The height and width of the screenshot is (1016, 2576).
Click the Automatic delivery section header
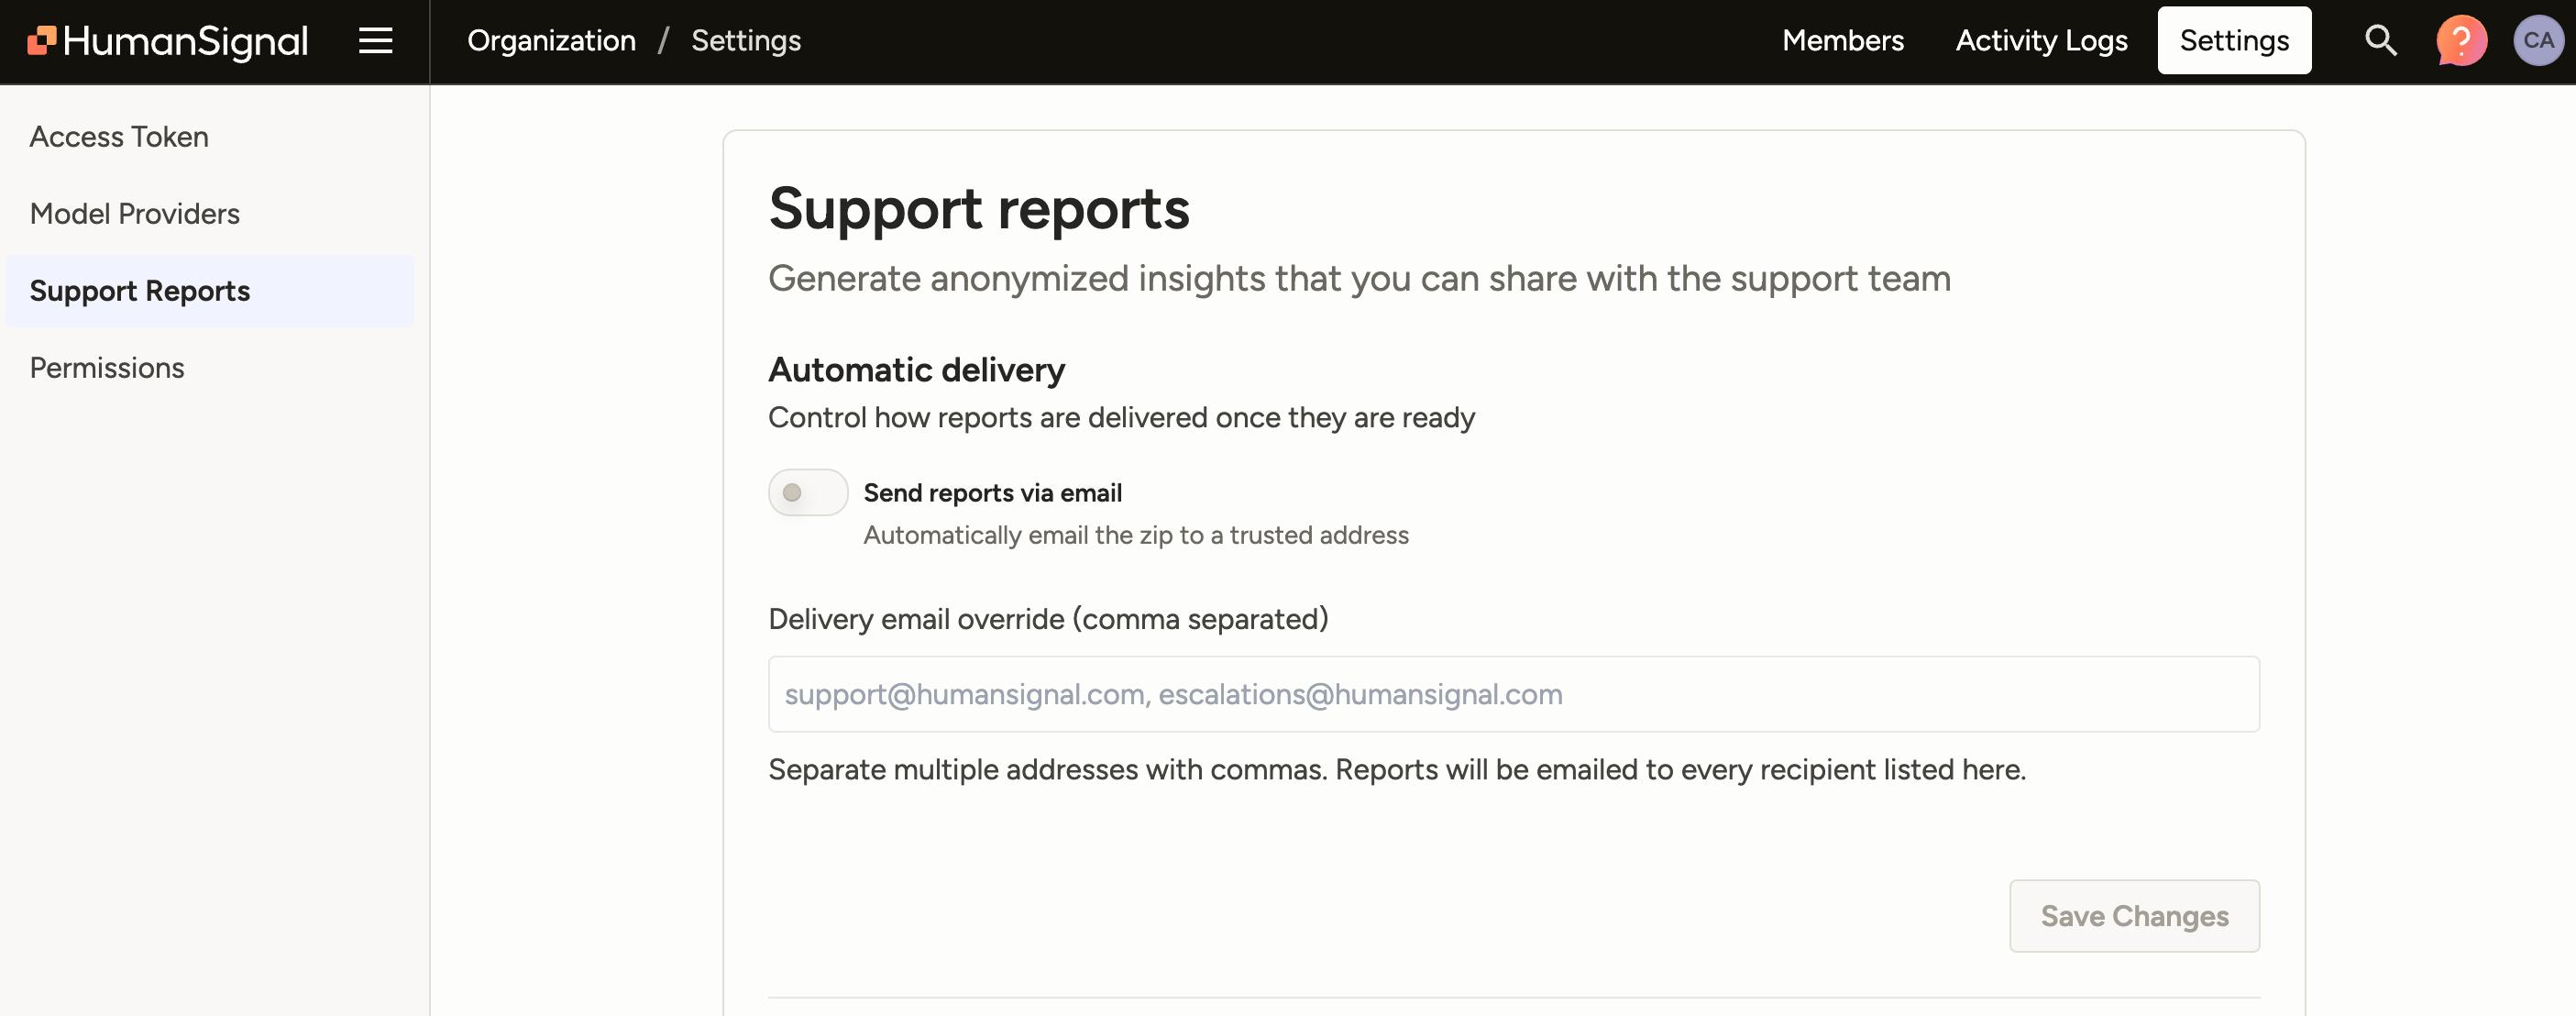click(x=916, y=369)
